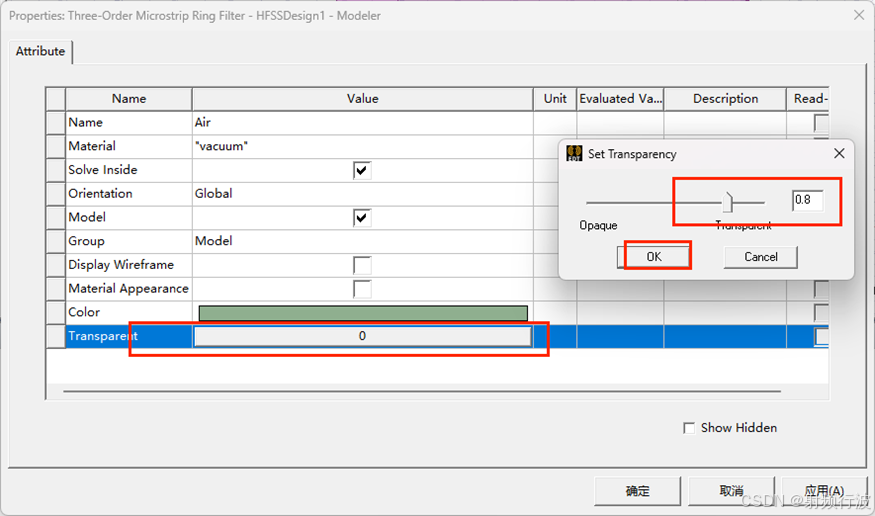Select the Material Appearance row label
Screen dimensions: 875x516
129,288
